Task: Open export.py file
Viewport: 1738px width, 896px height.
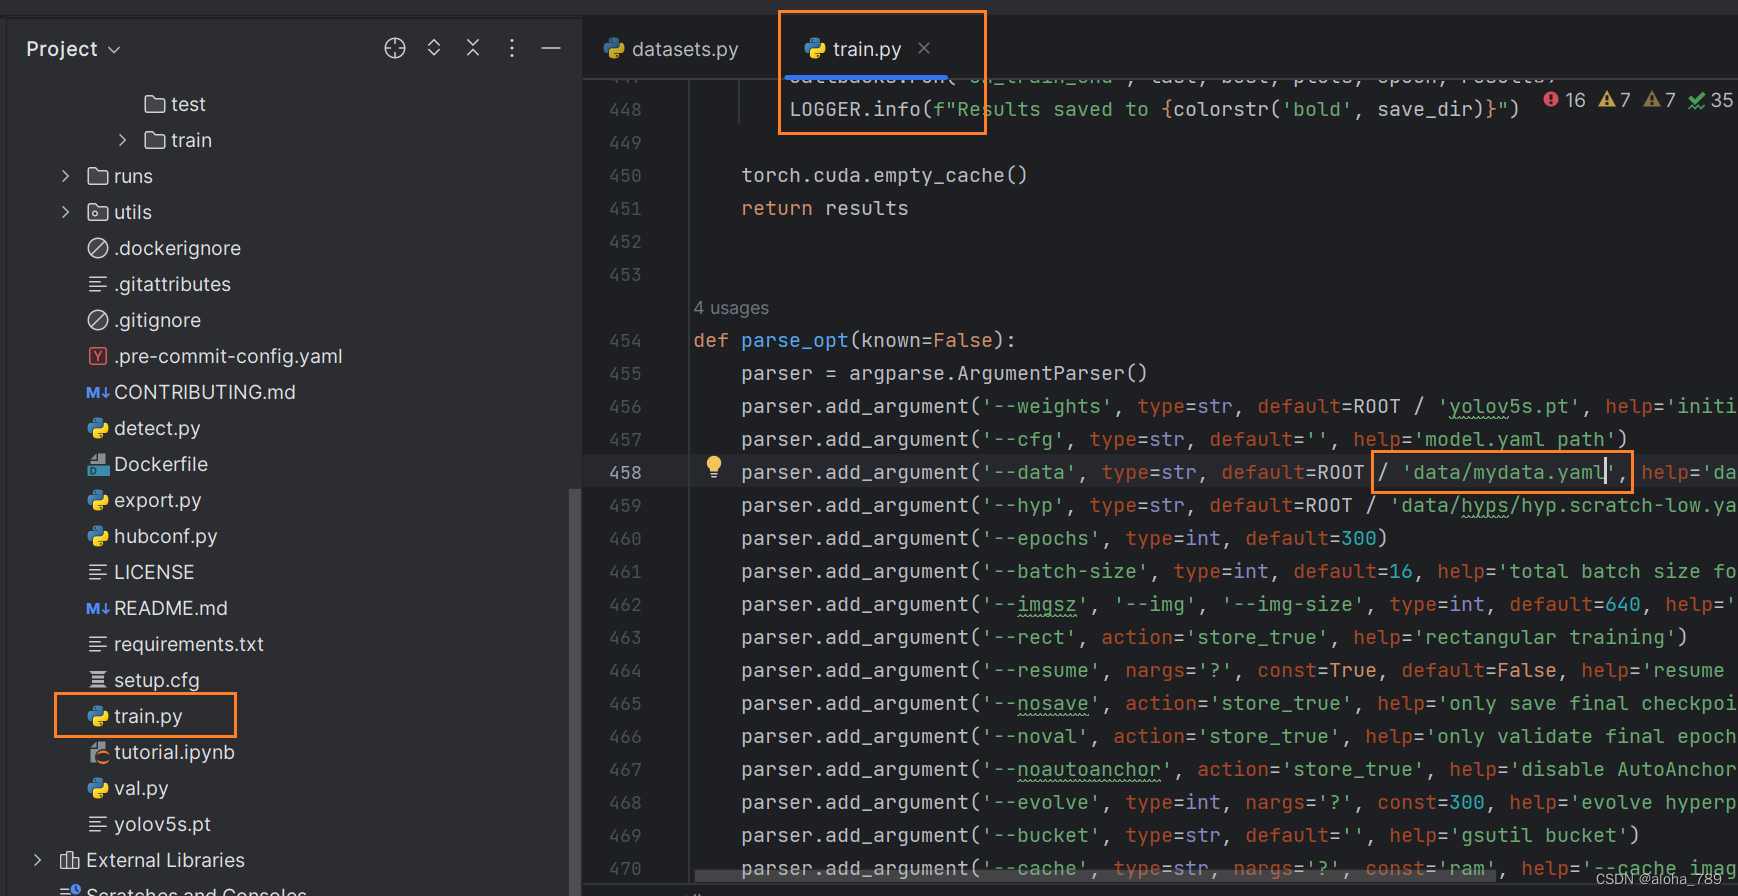Action: tap(144, 500)
